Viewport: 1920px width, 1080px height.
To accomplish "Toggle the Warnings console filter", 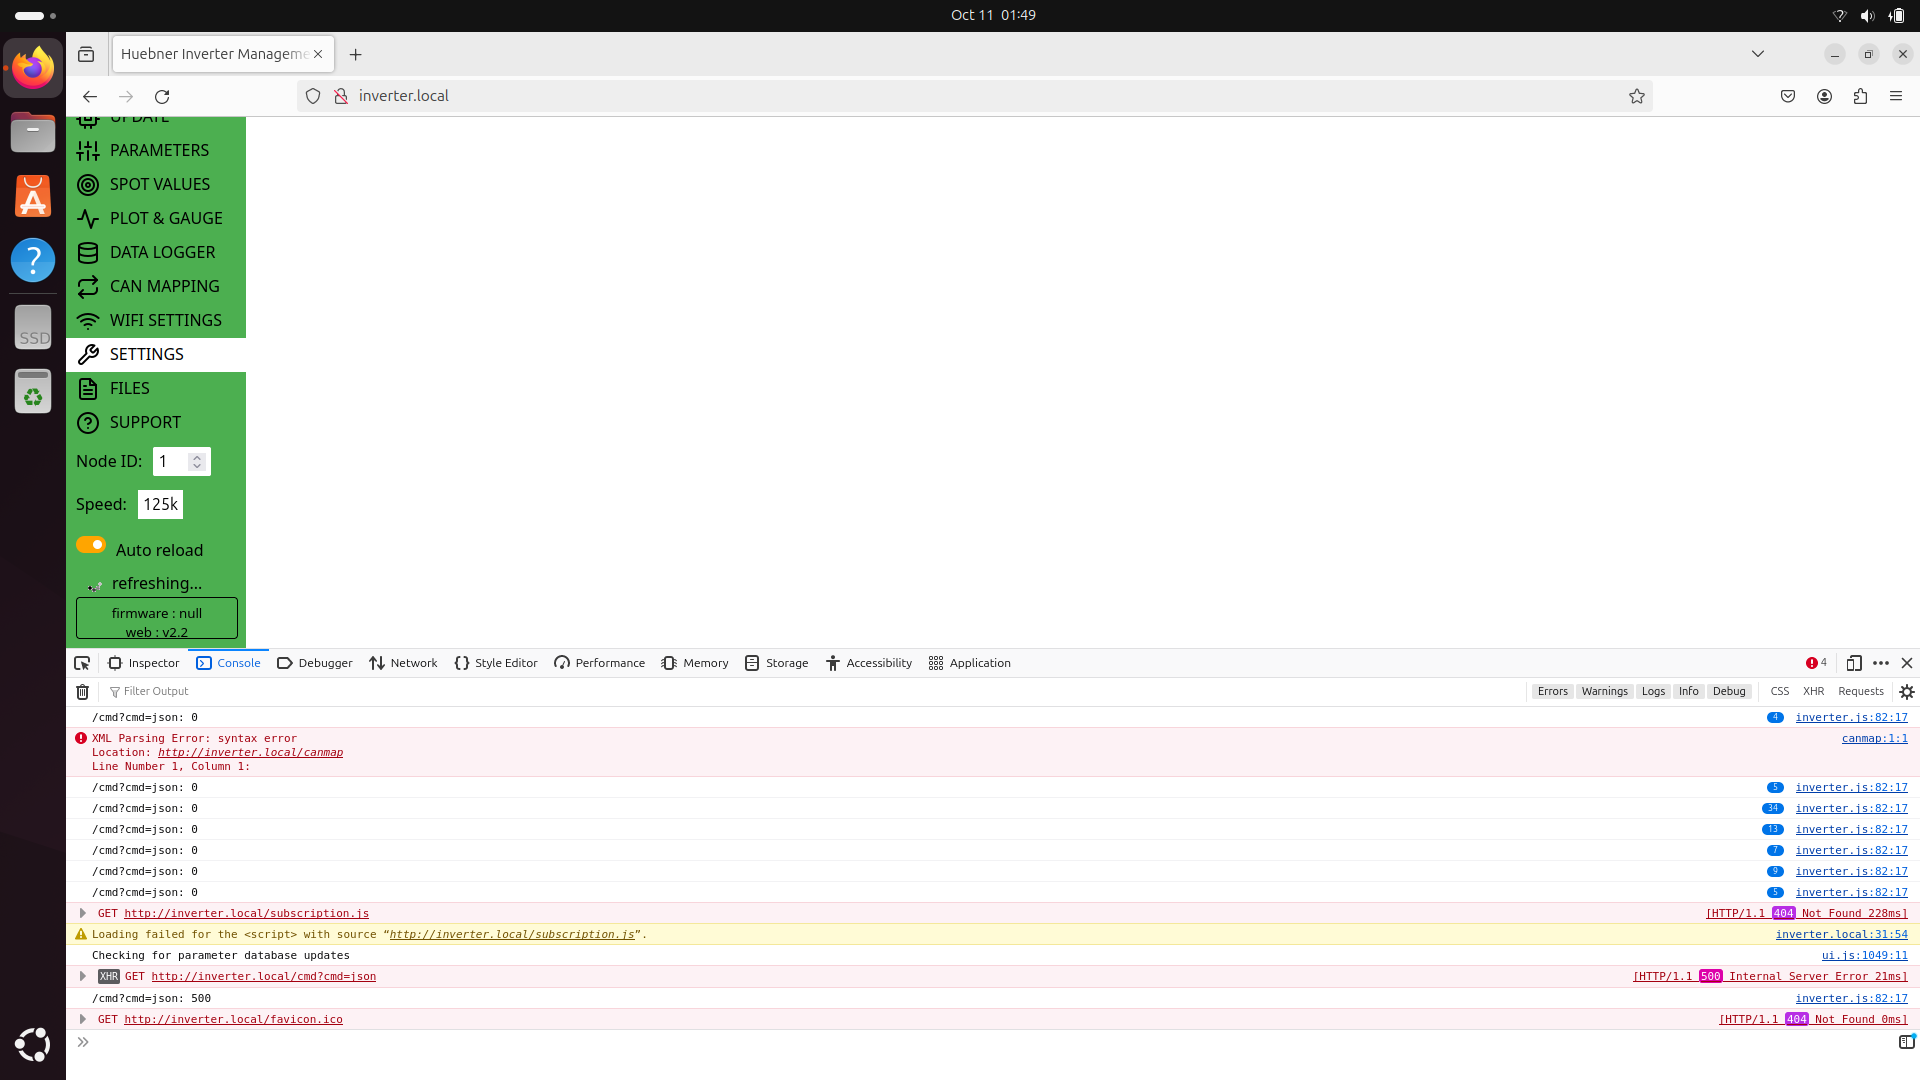I will (x=1604, y=692).
